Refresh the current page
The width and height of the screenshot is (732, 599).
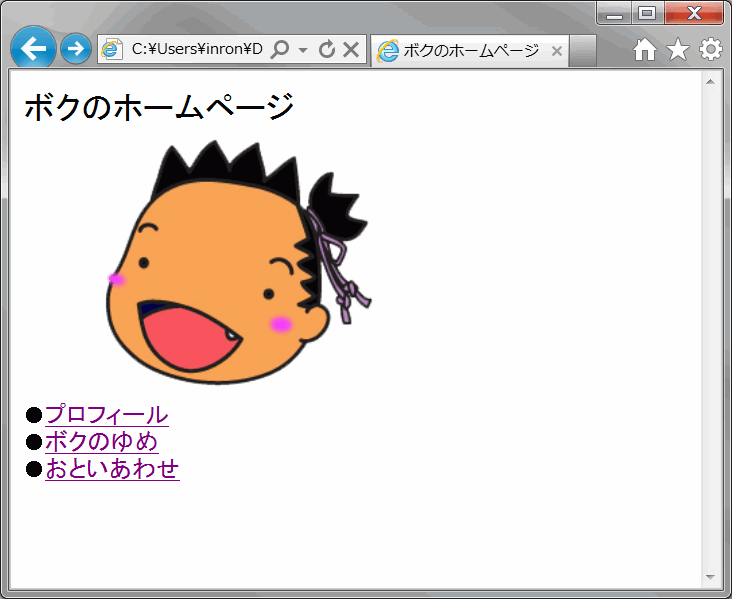[326, 50]
